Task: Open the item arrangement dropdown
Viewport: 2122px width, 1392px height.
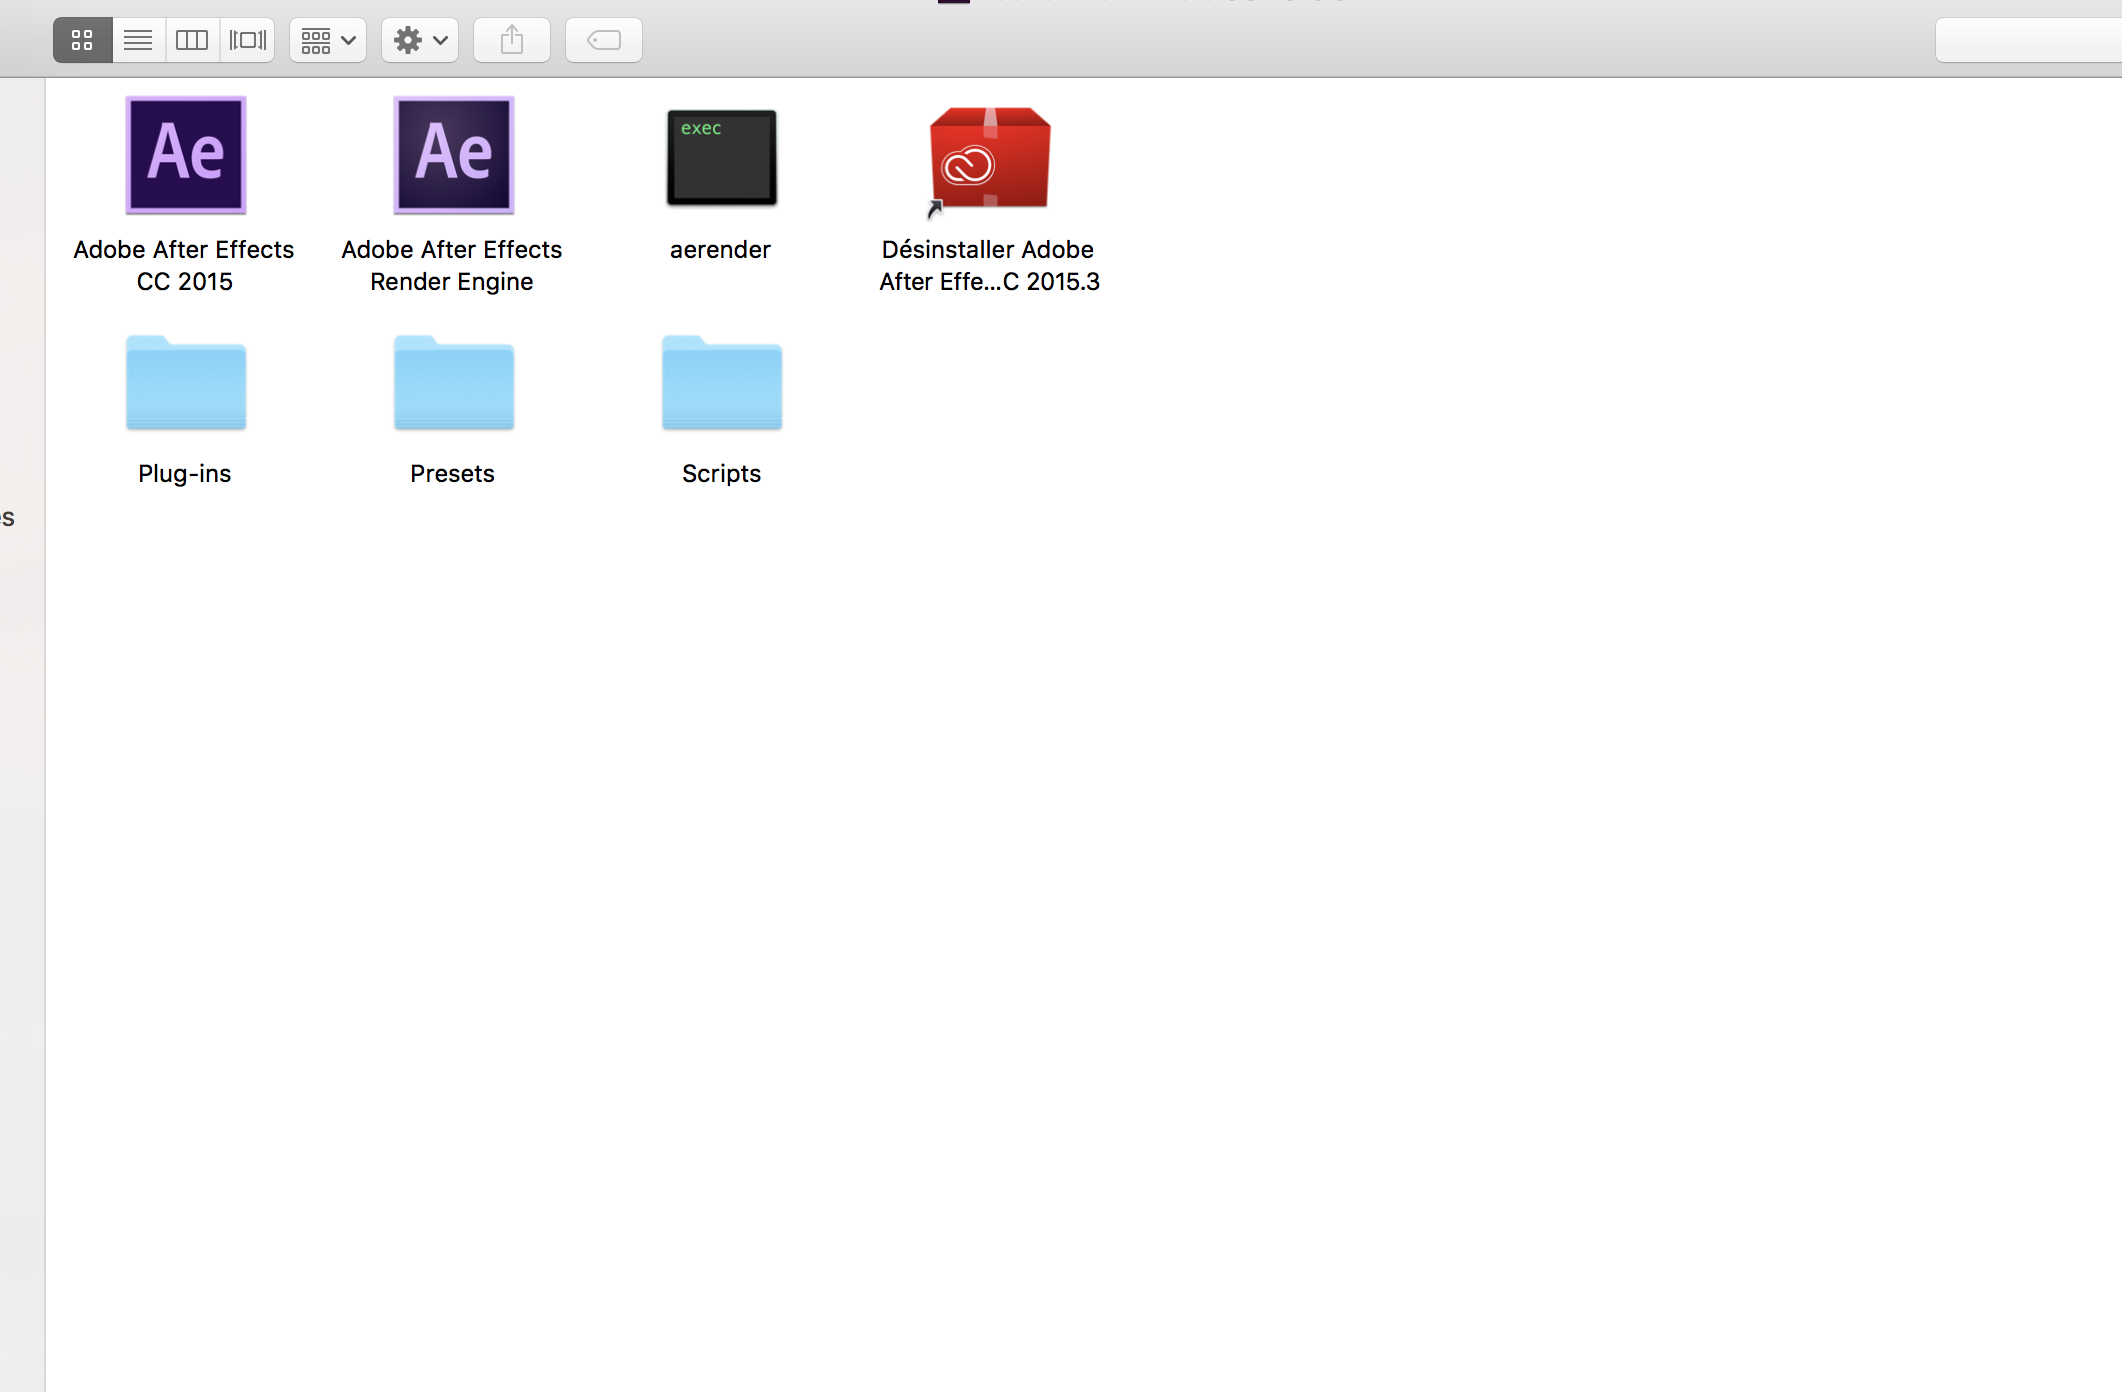Action: (328, 40)
